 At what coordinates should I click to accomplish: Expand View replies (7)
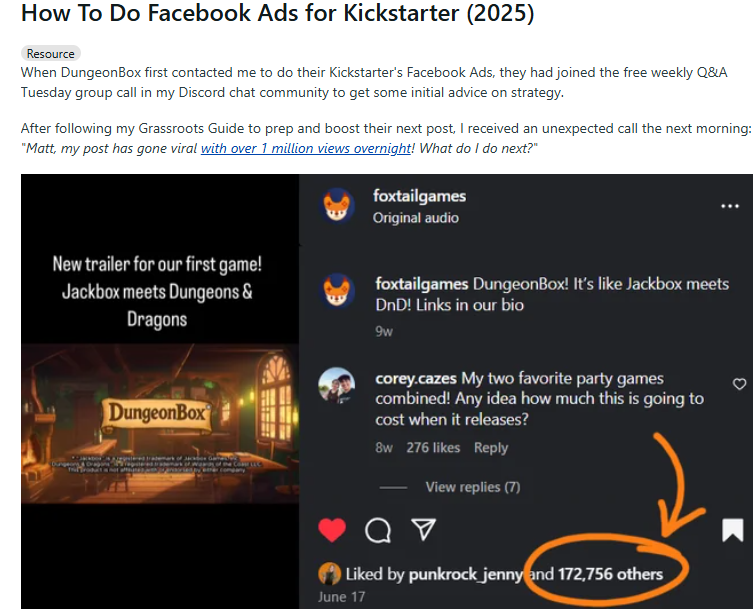point(472,487)
